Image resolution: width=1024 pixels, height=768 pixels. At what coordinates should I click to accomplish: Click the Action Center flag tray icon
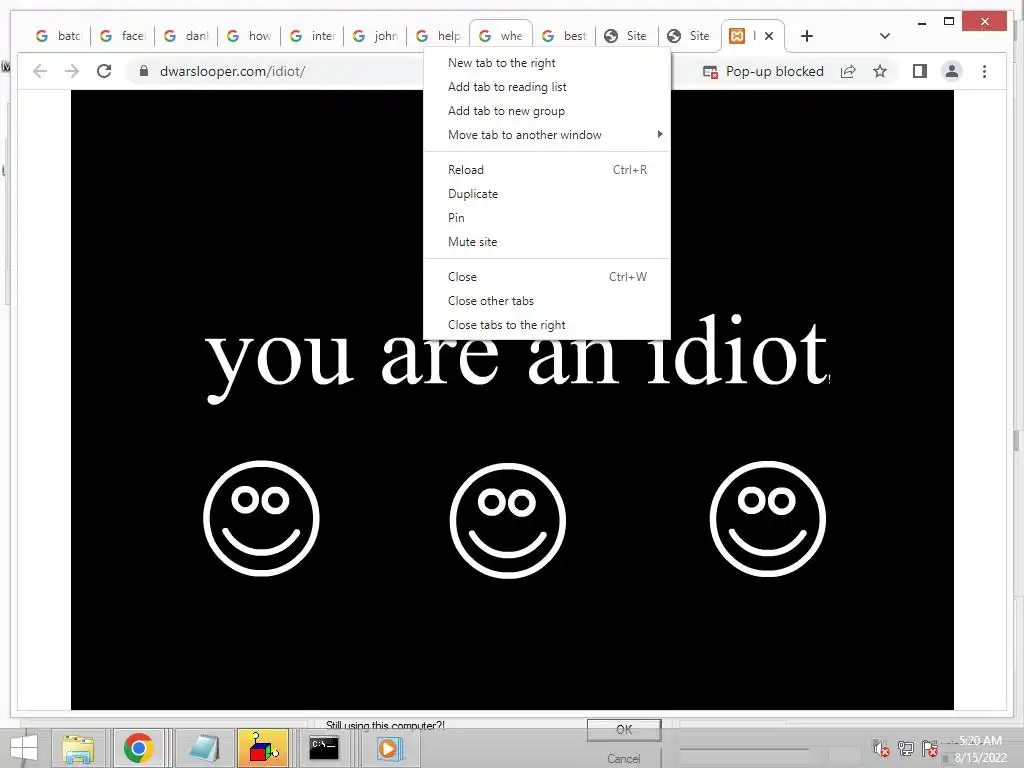[x=929, y=748]
